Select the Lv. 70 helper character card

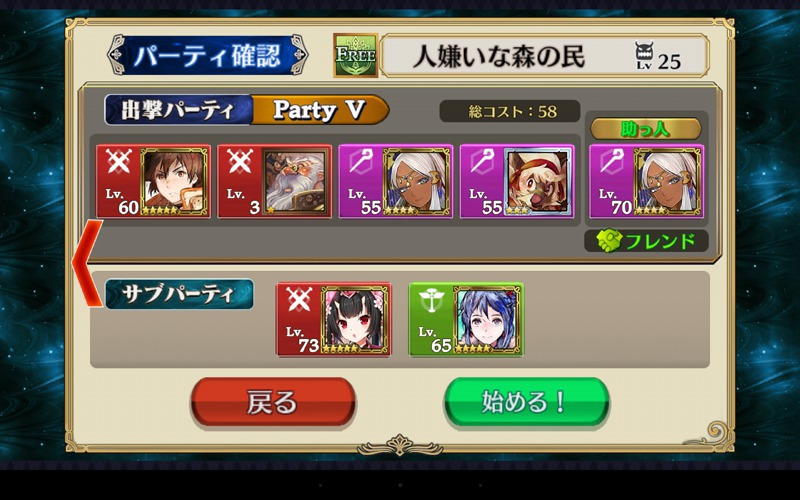pos(646,182)
